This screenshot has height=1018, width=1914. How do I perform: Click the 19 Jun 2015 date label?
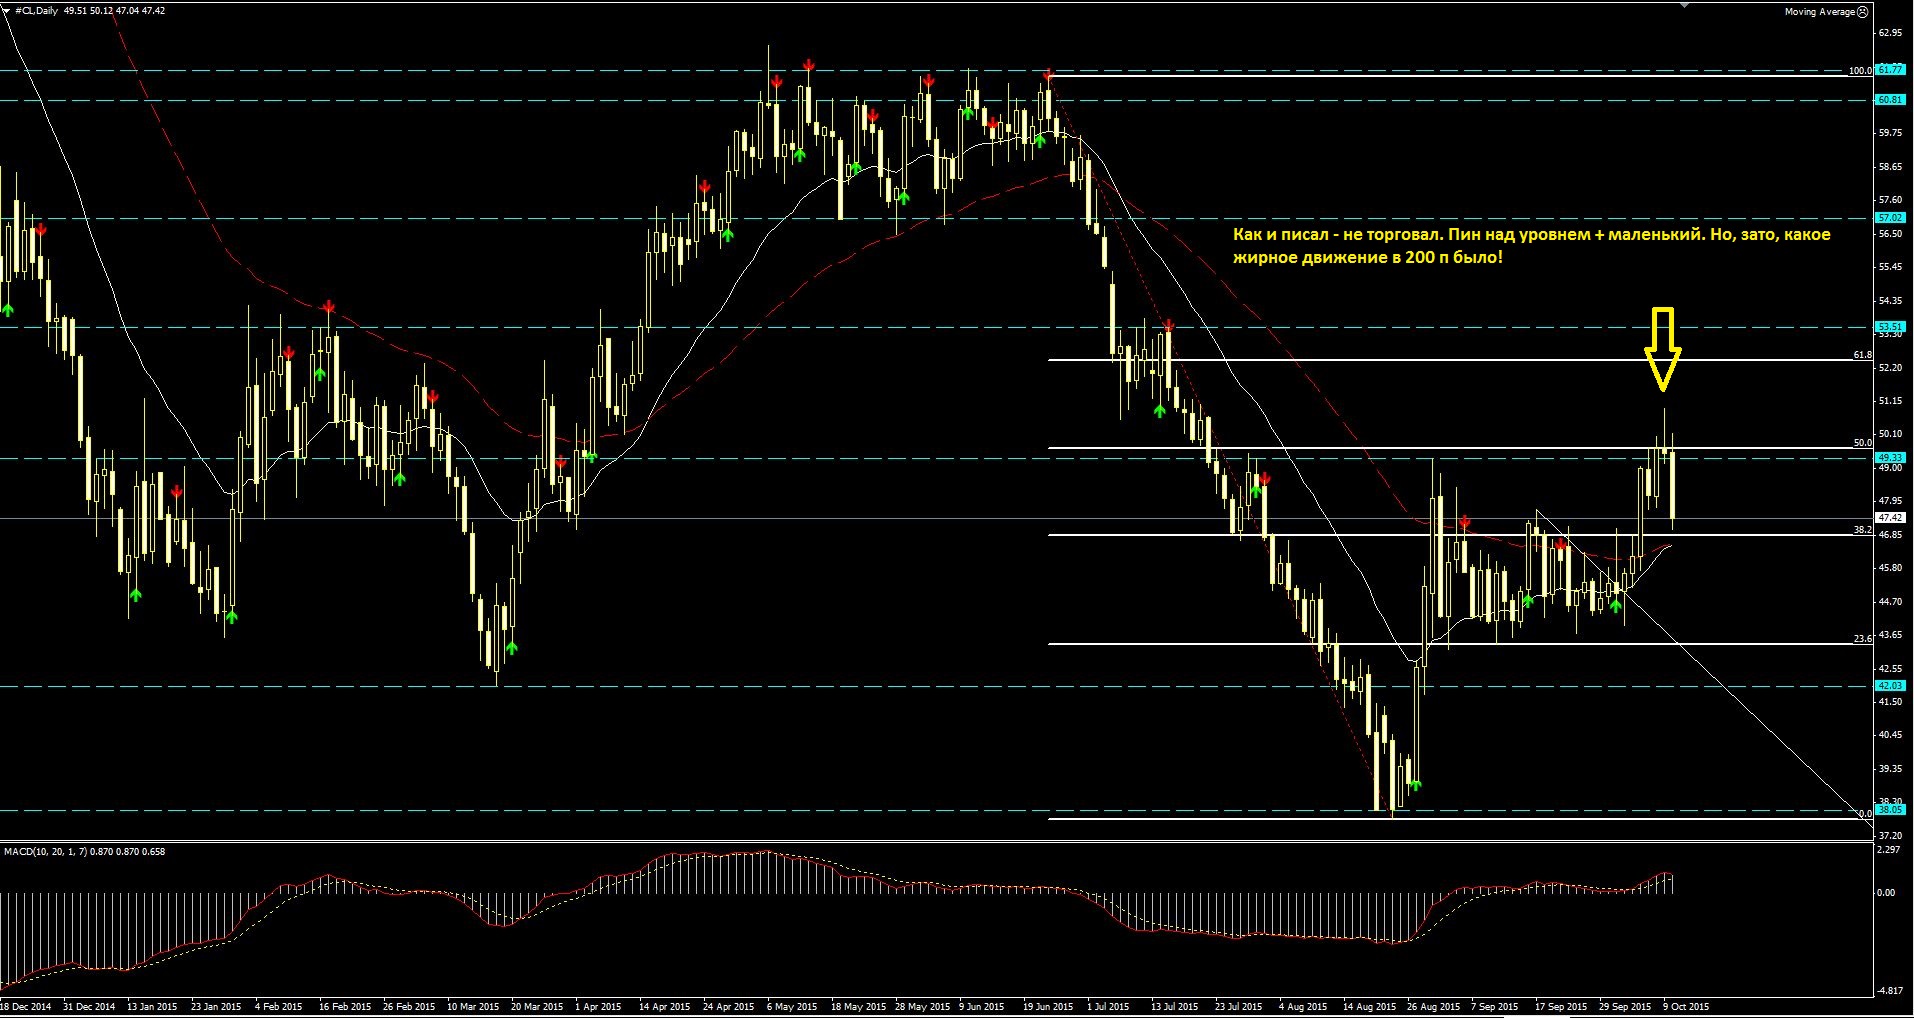pyautogui.click(x=1048, y=1007)
